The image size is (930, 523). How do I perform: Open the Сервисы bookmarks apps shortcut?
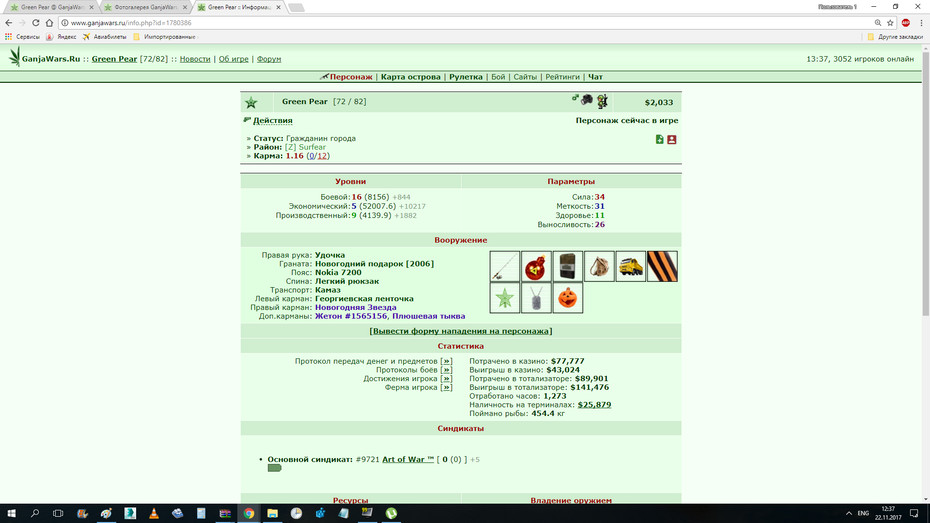tap(22, 37)
